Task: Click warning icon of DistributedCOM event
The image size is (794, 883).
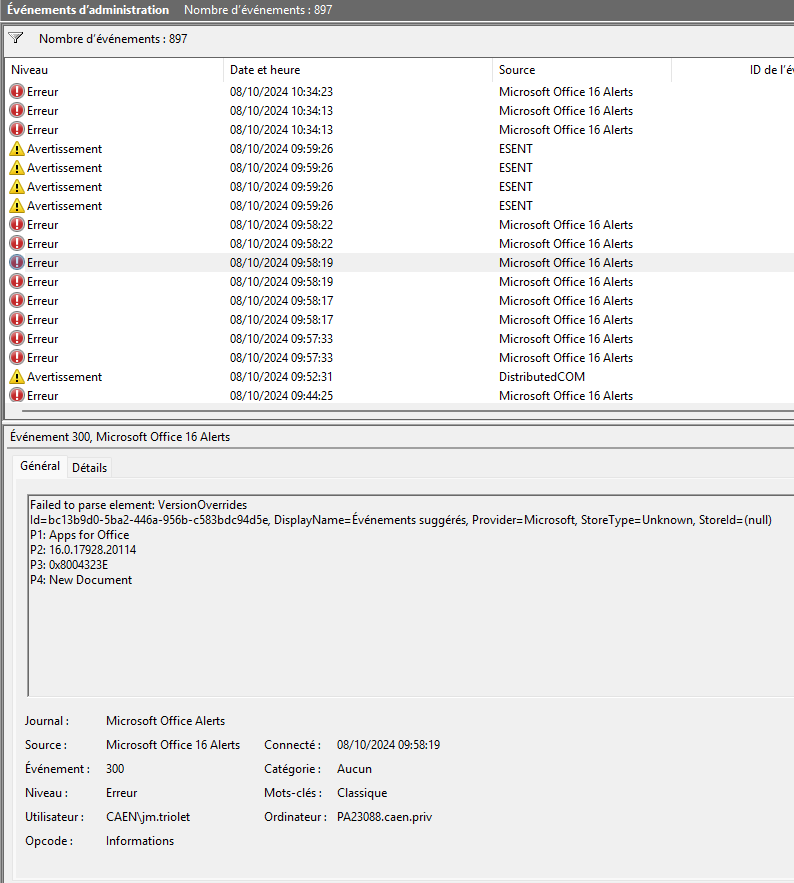Action: [x=17, y=377]
